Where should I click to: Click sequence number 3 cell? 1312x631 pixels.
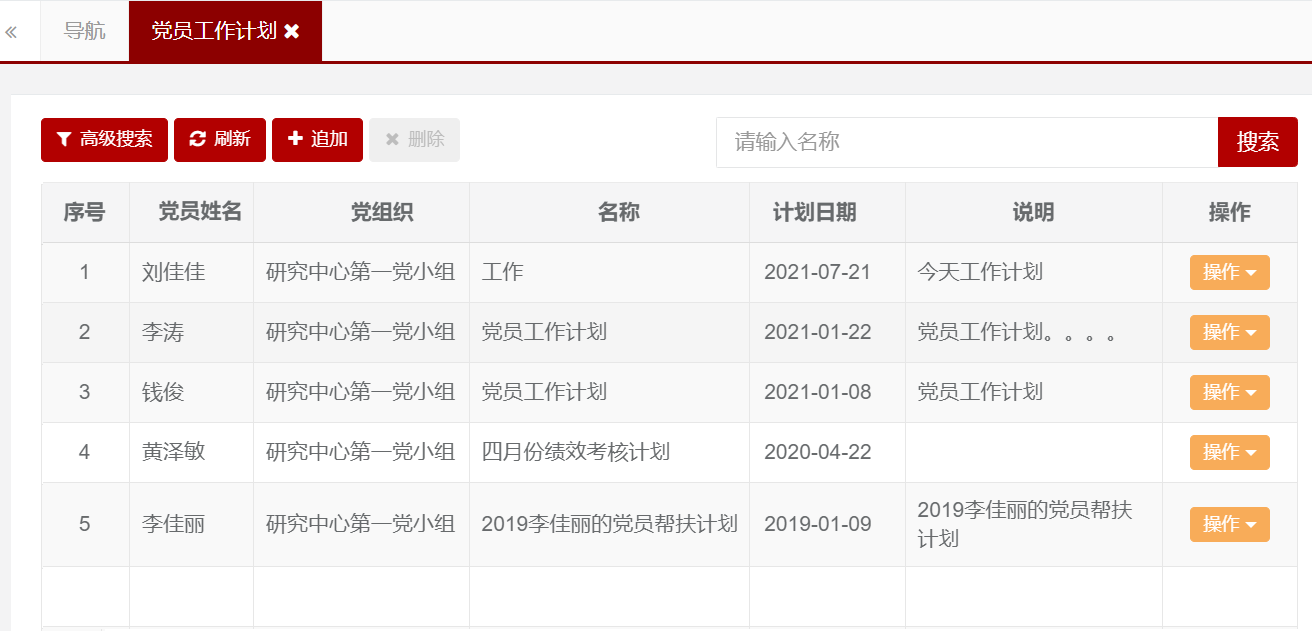click(x=85, y=392)
